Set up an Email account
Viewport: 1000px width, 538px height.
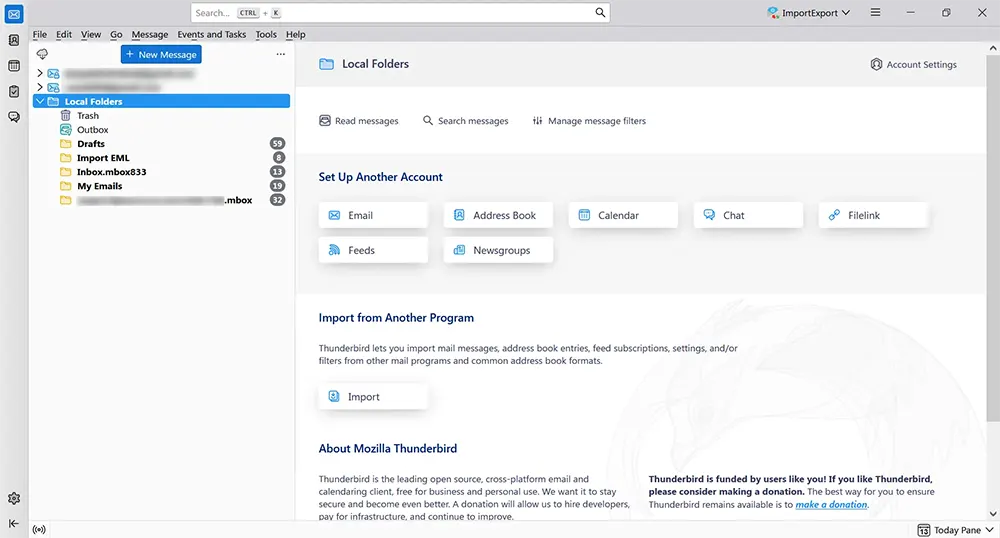pyautogui.click(x=373, y=215)
